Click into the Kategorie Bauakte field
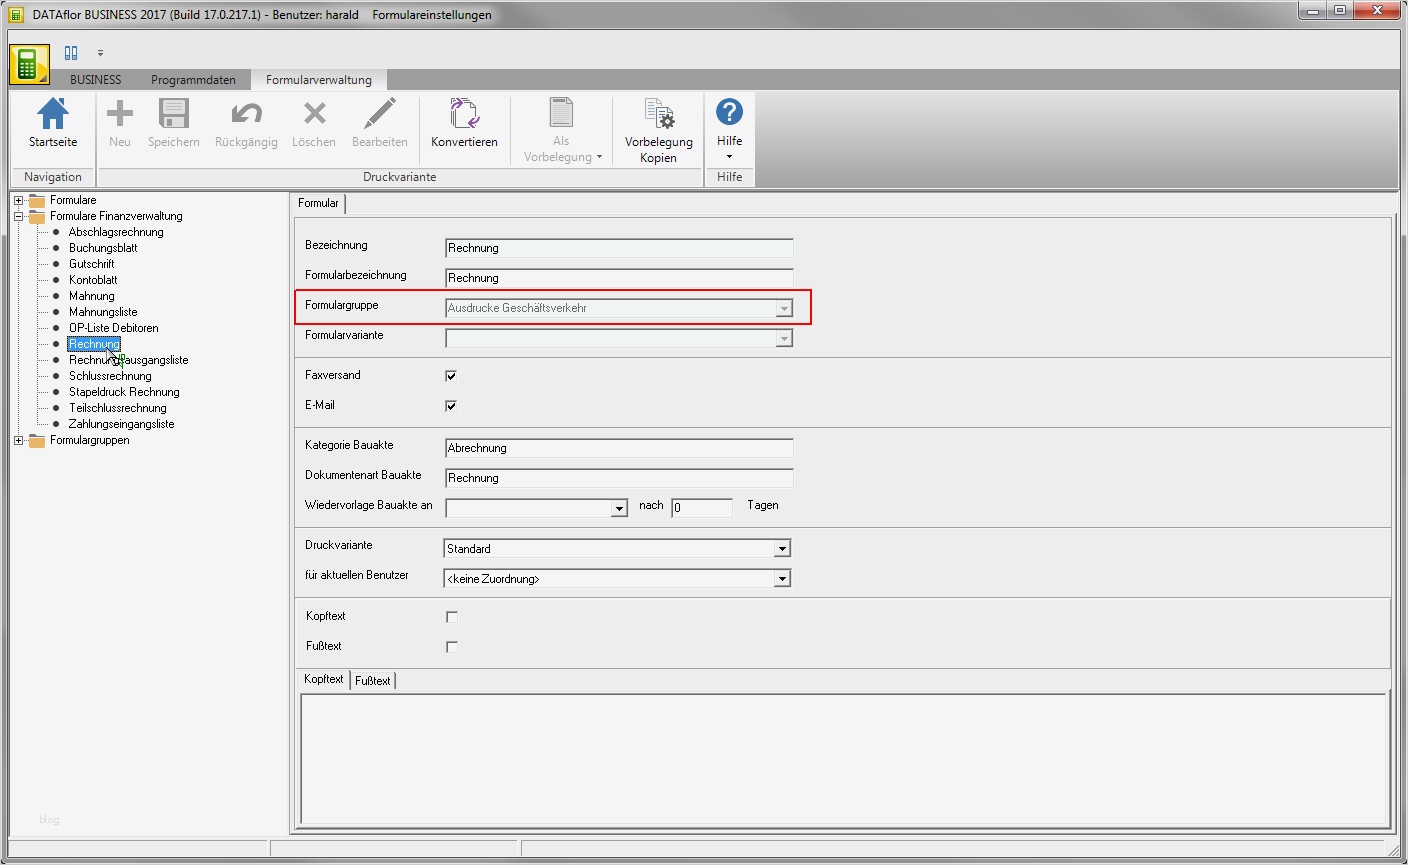1408x865 pixels. (619, 448)
